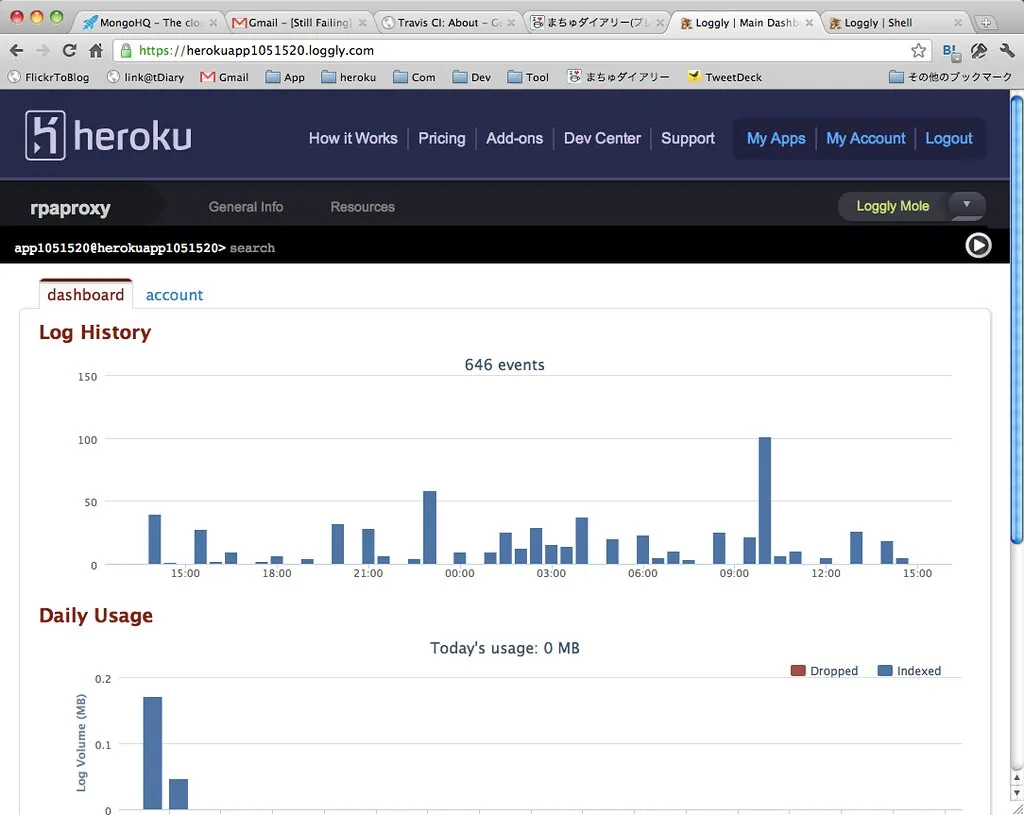
Task: Open the Gmail bookmark
Action: tap(225, 77)
